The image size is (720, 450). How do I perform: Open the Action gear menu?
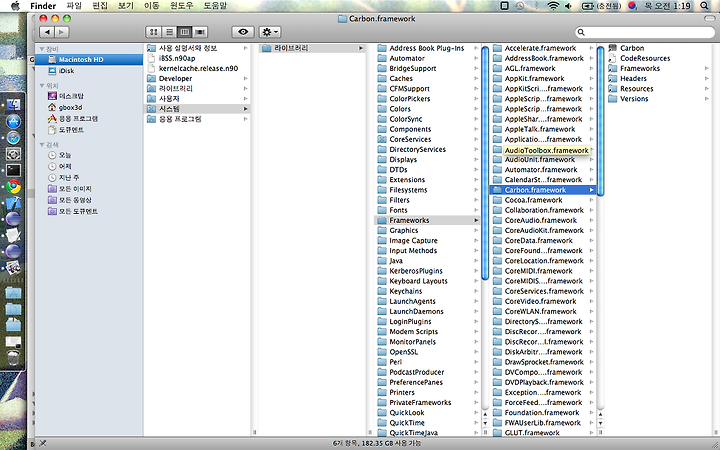click(270, 32)
